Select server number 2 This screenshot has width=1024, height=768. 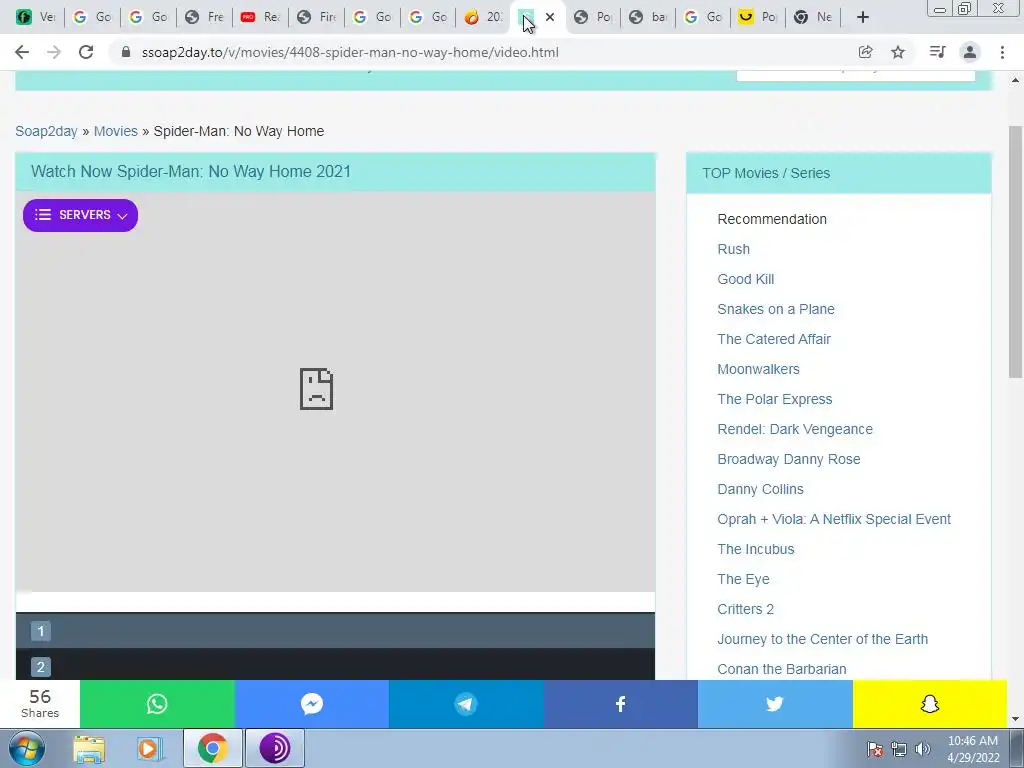[40, 667]
